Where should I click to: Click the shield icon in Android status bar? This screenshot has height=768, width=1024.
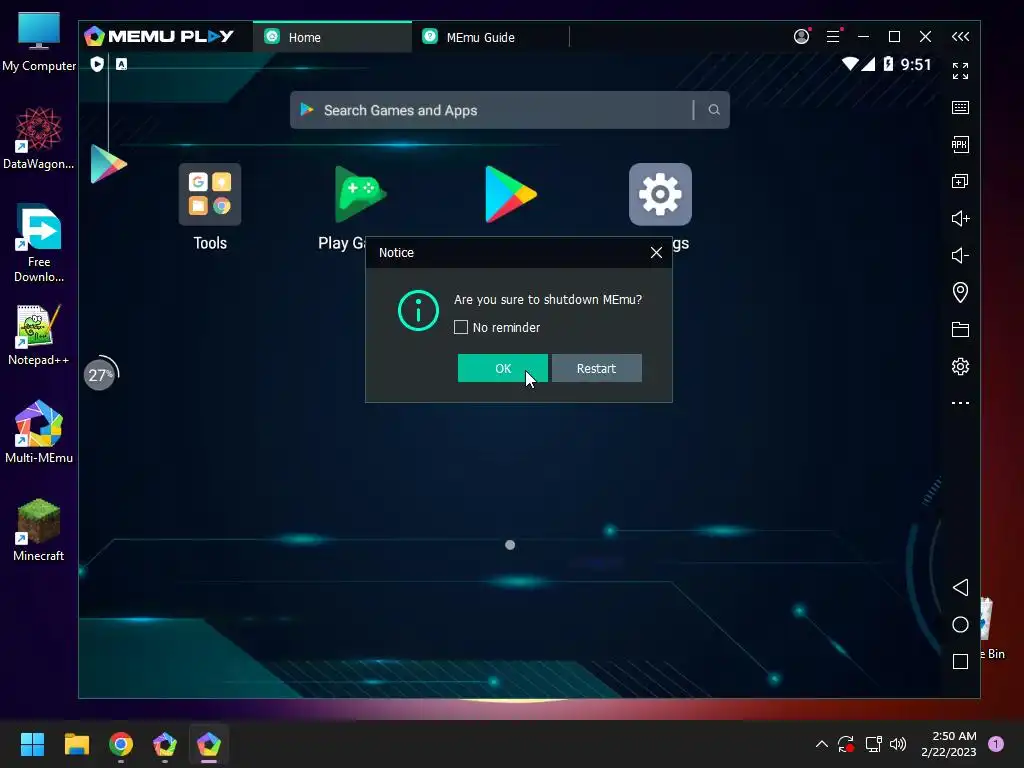tap(97, 64)
